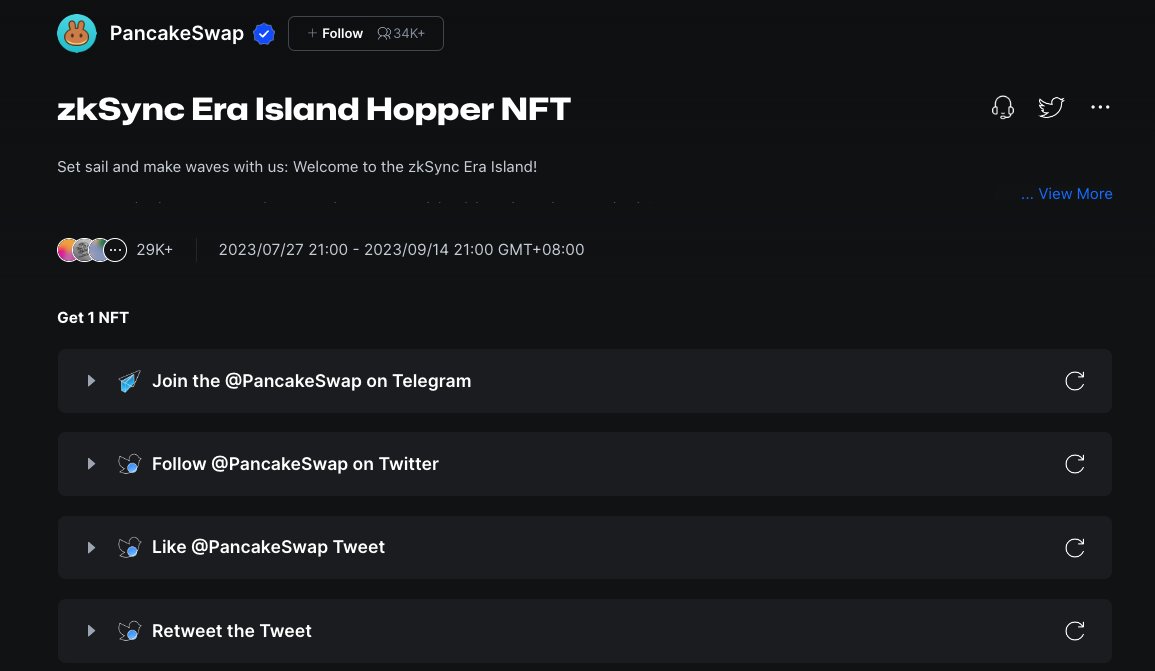The height and width of the screenshot is (671, 1155).
Task: Refresh the Join Telegram task status
Action: [x=1075, y=381]
